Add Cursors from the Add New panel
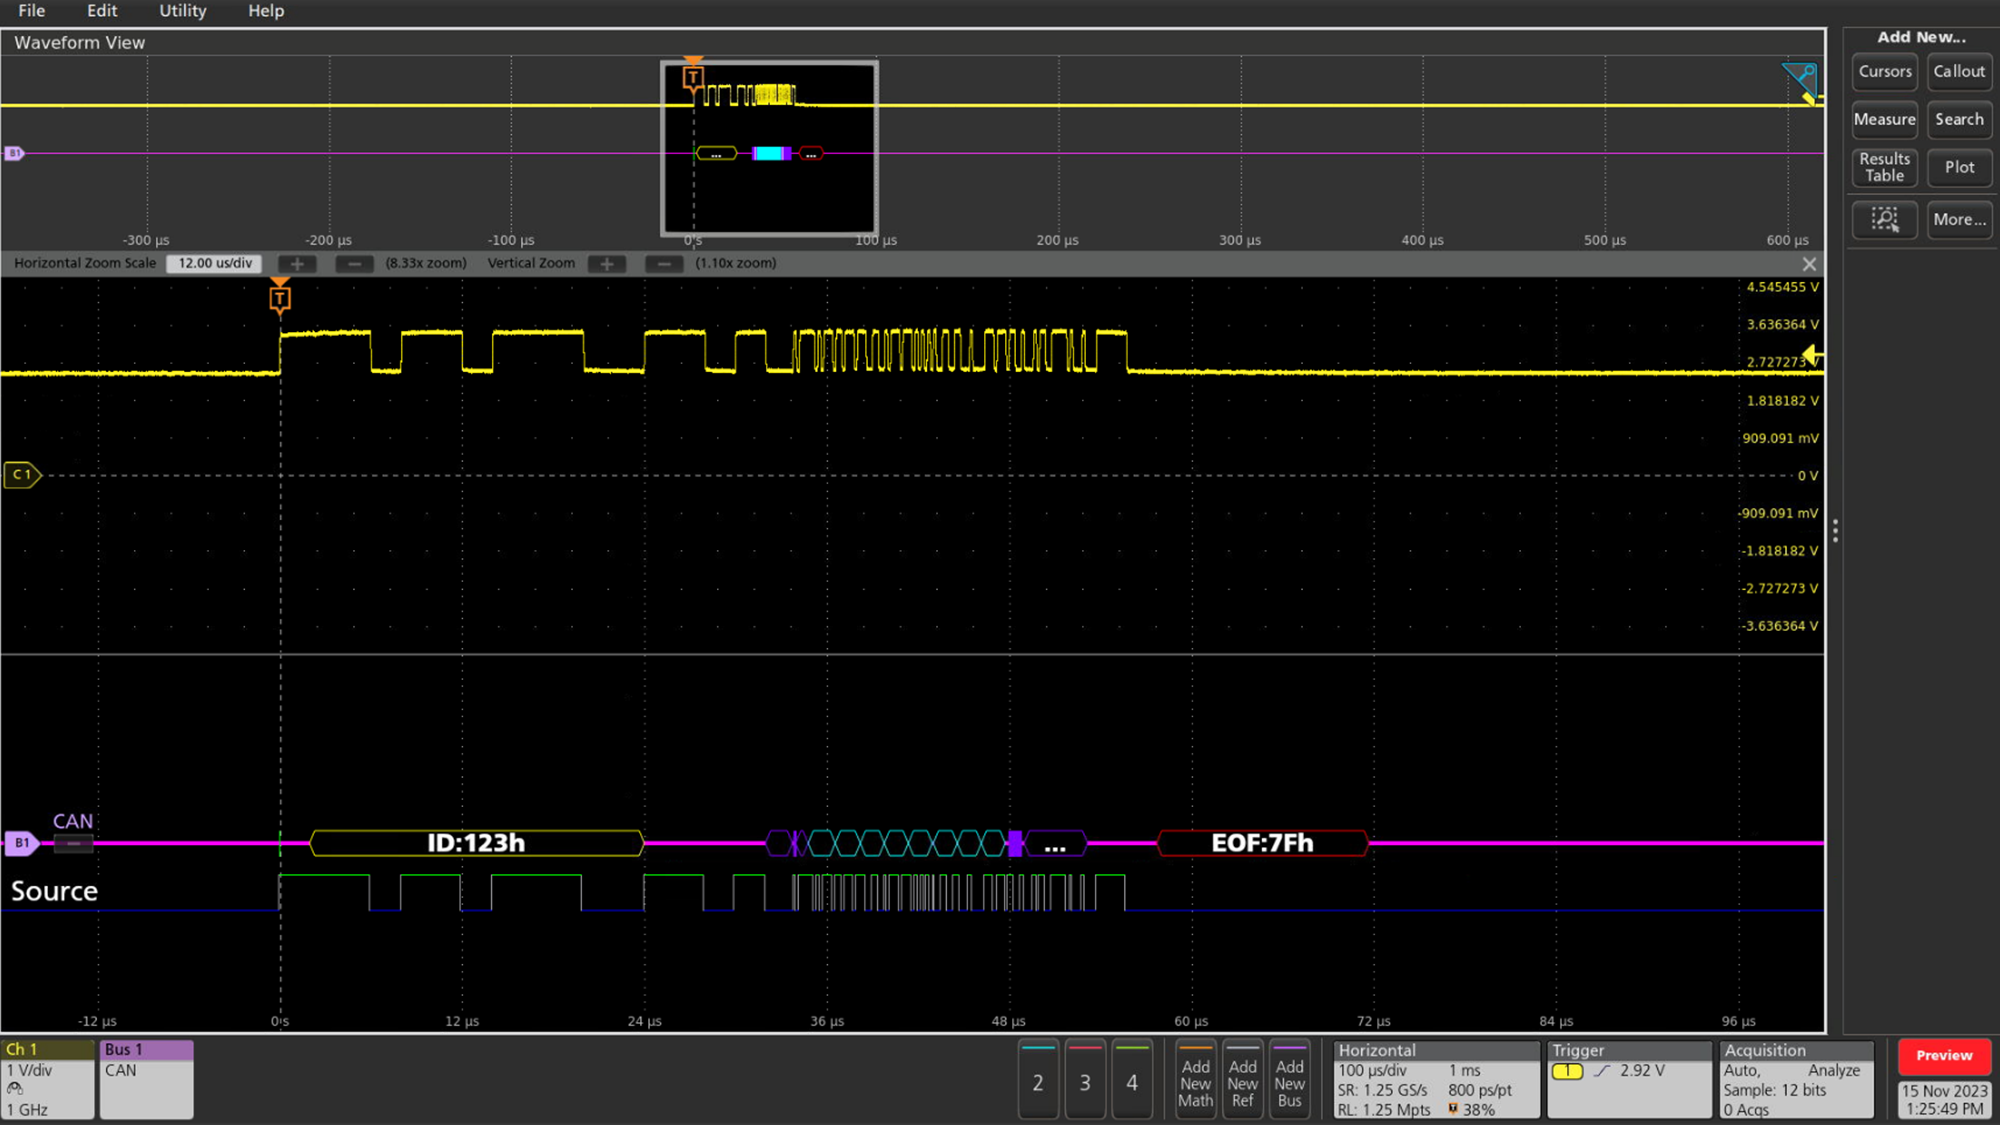The image size is (2000, 1125). pyautogui.click(x=1884, y=71)
